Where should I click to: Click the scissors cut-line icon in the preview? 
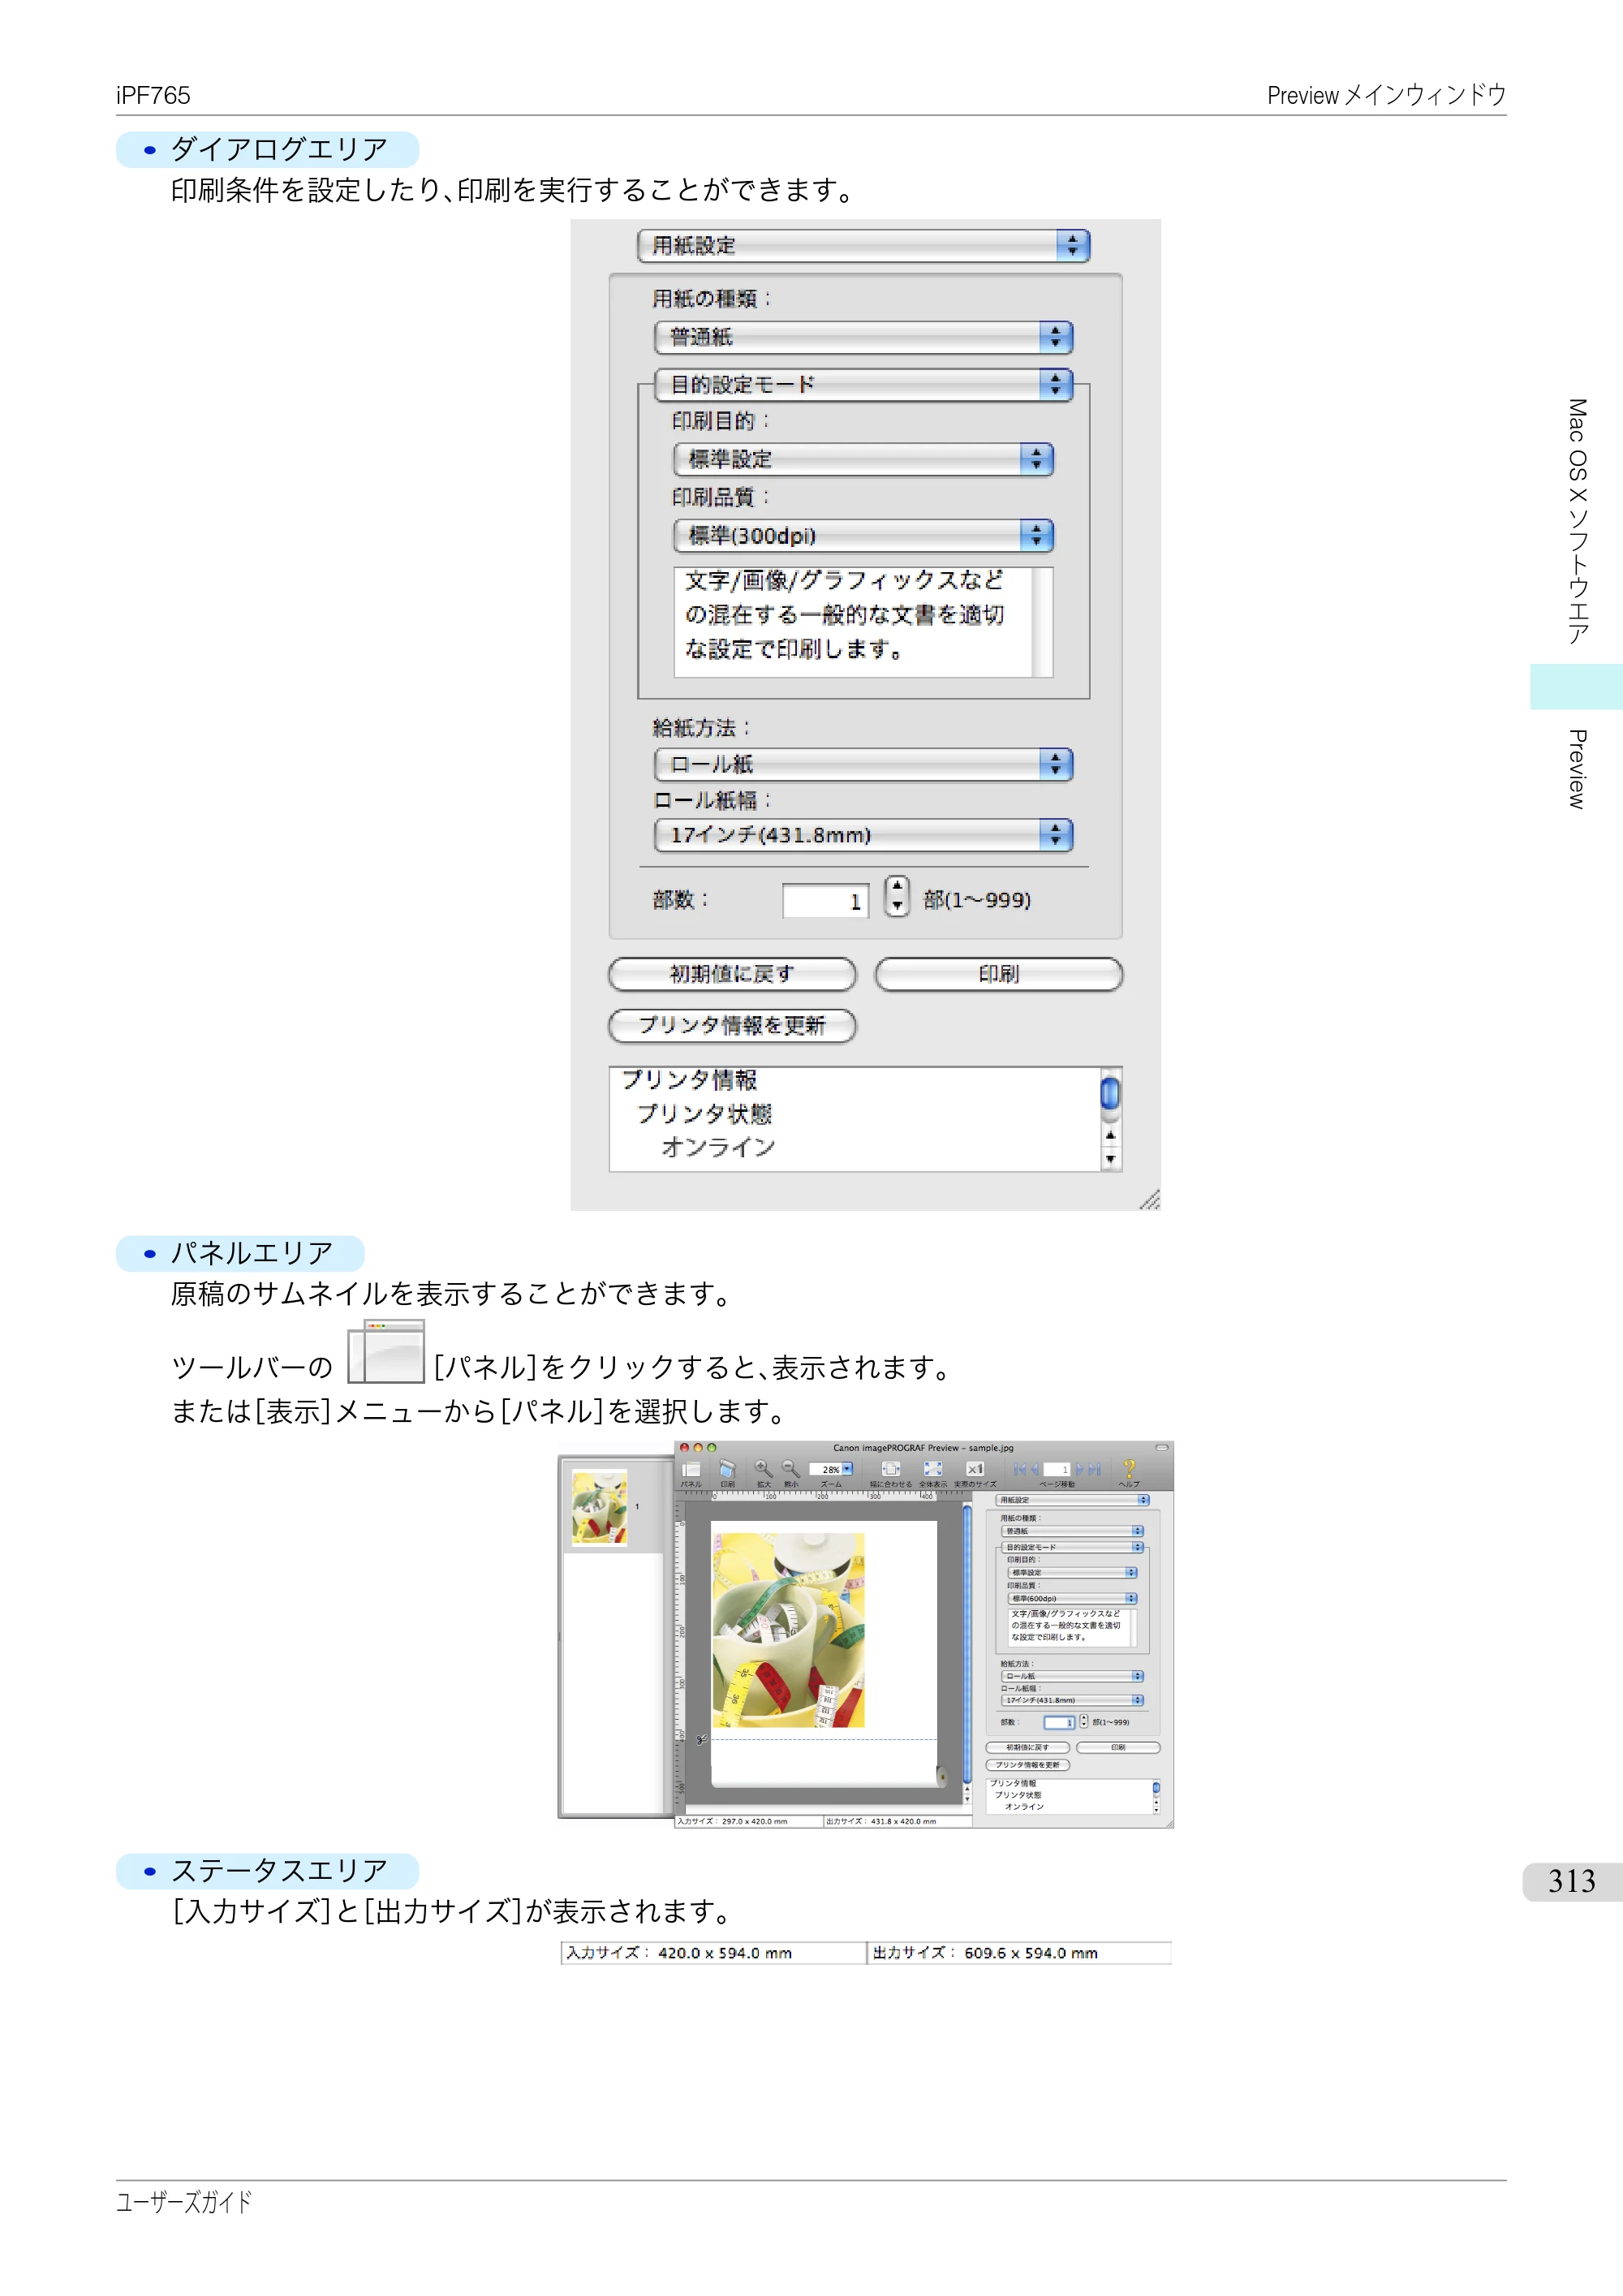pyautogui.click(x=701, y=1740)
